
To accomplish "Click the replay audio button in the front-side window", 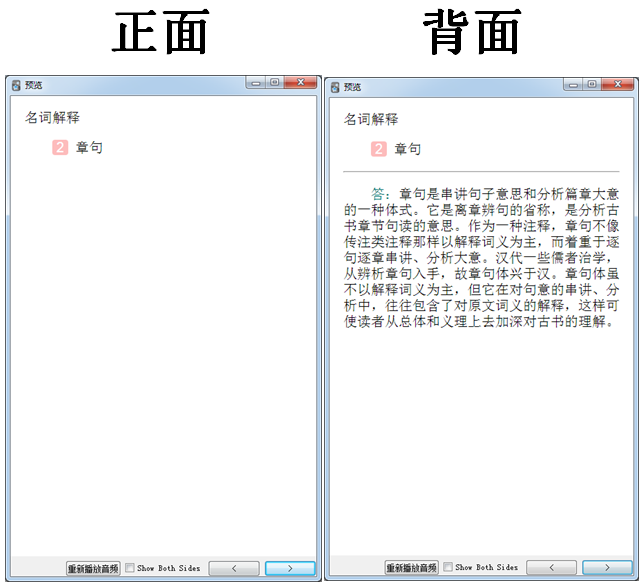I will (x=93, y=568).
